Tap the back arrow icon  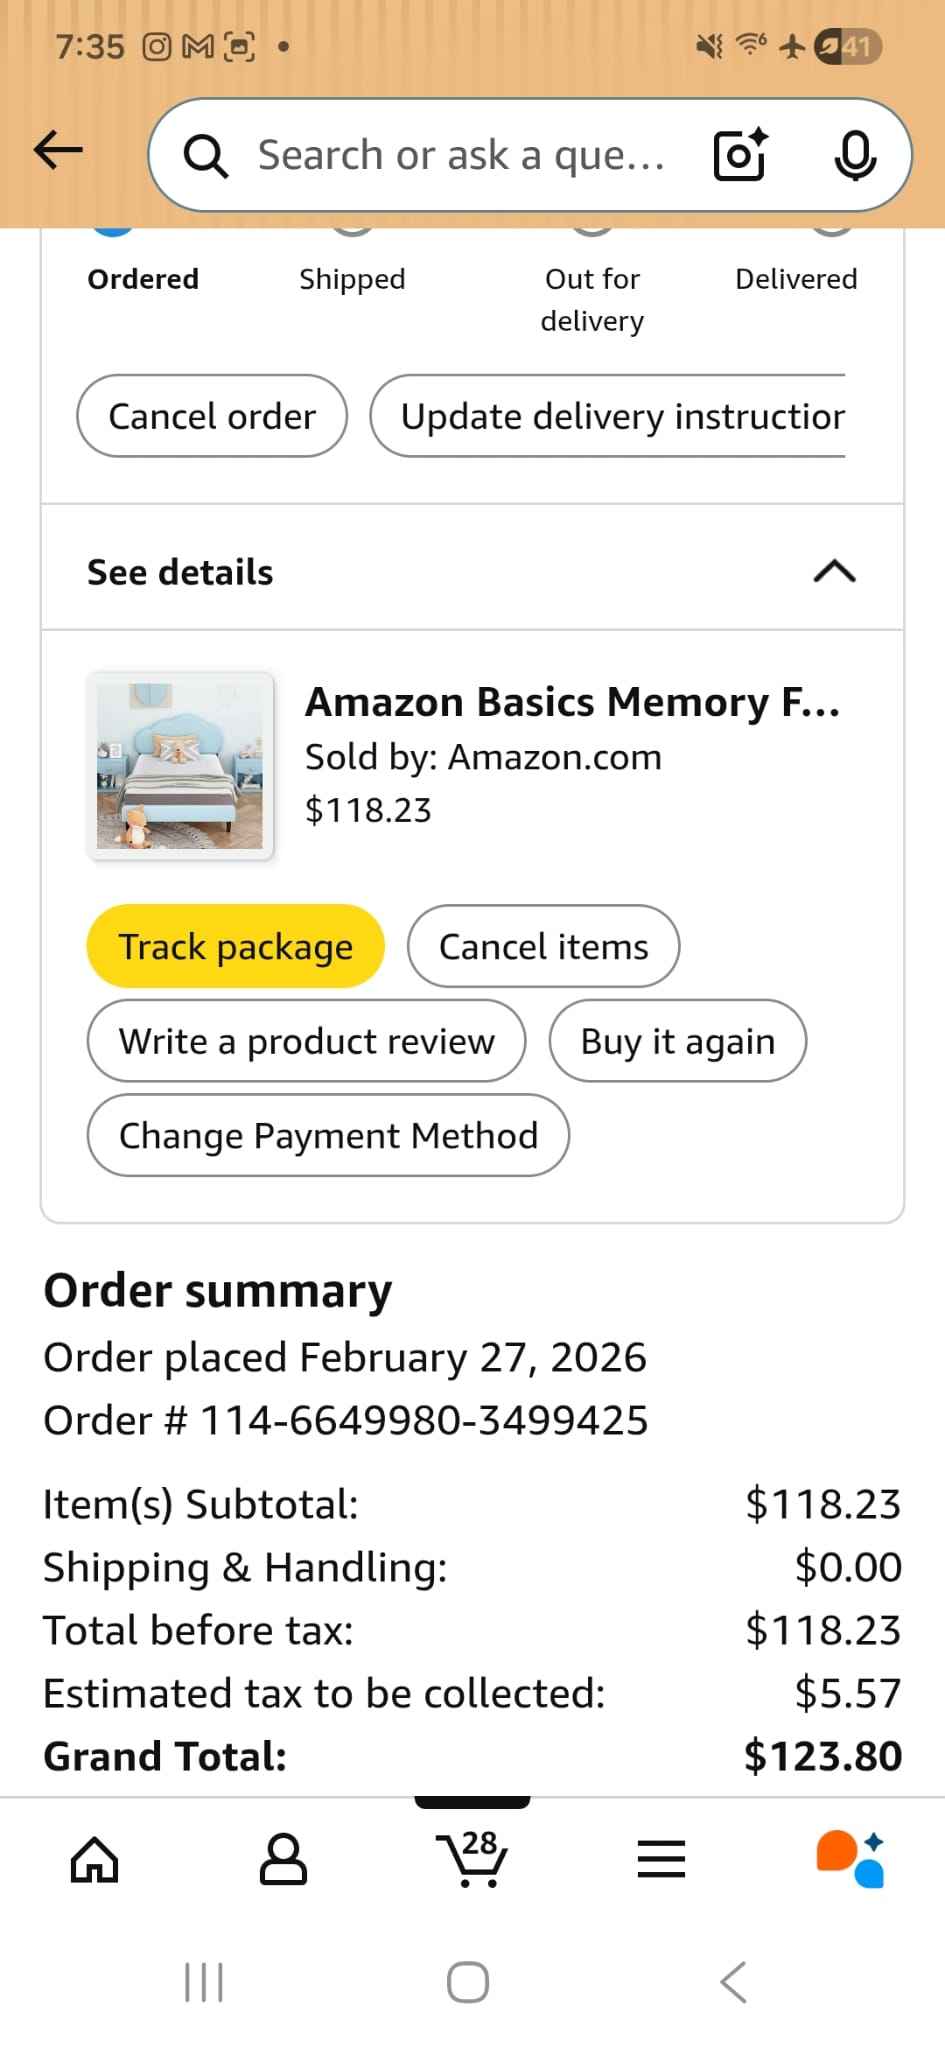(58, 151)
